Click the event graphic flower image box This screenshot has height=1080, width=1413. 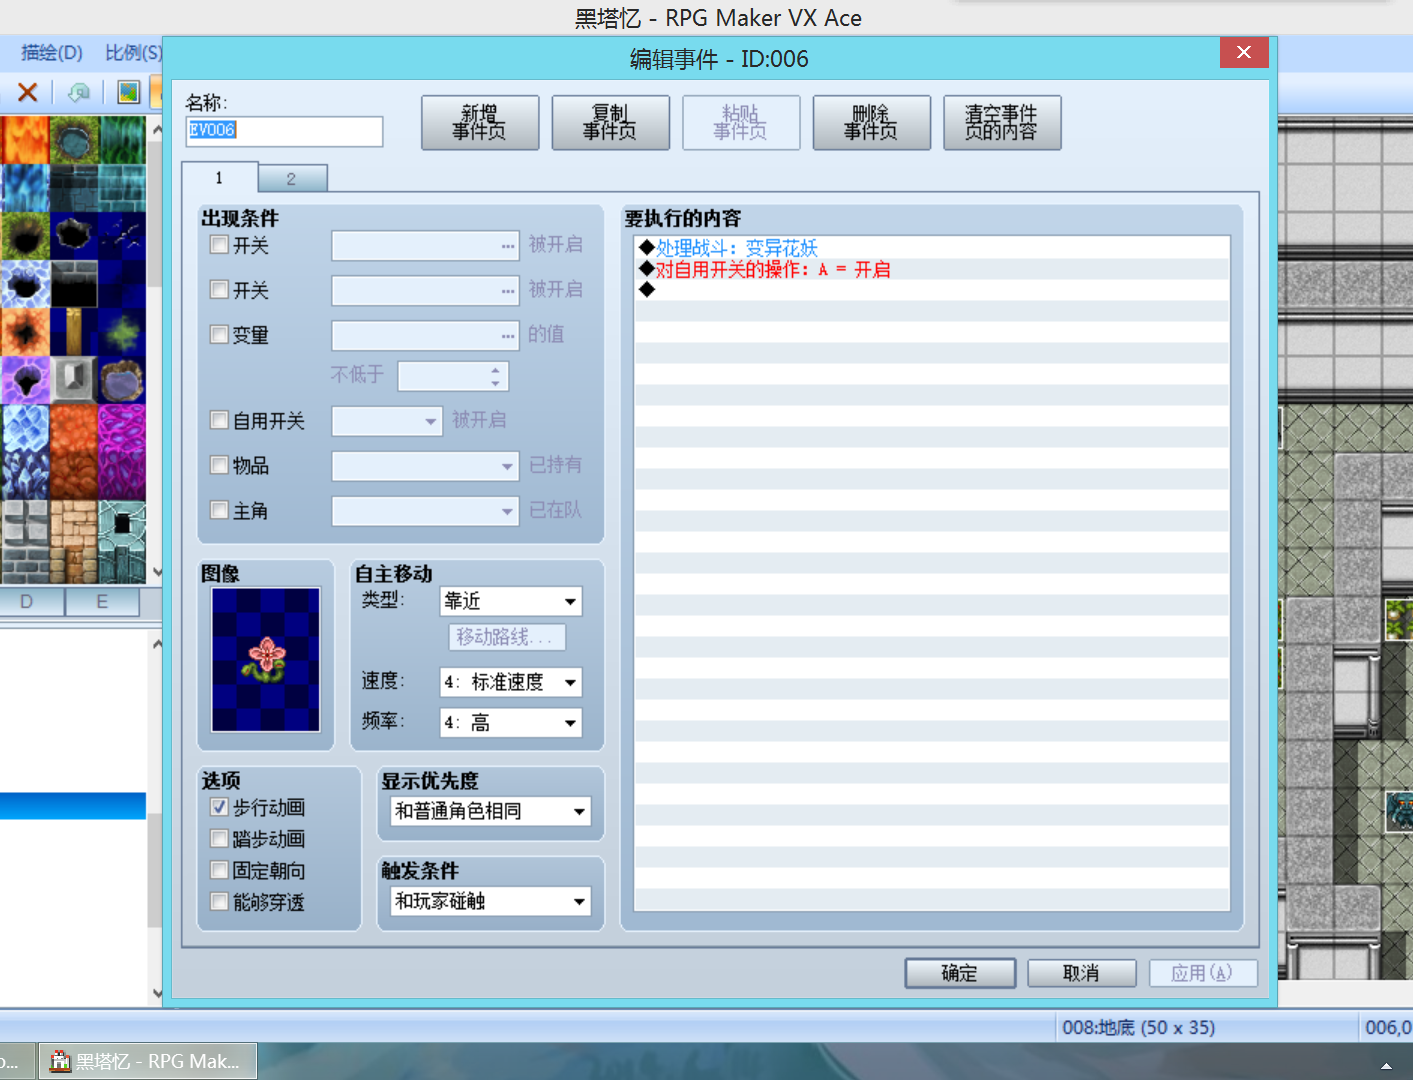(266, 660)
